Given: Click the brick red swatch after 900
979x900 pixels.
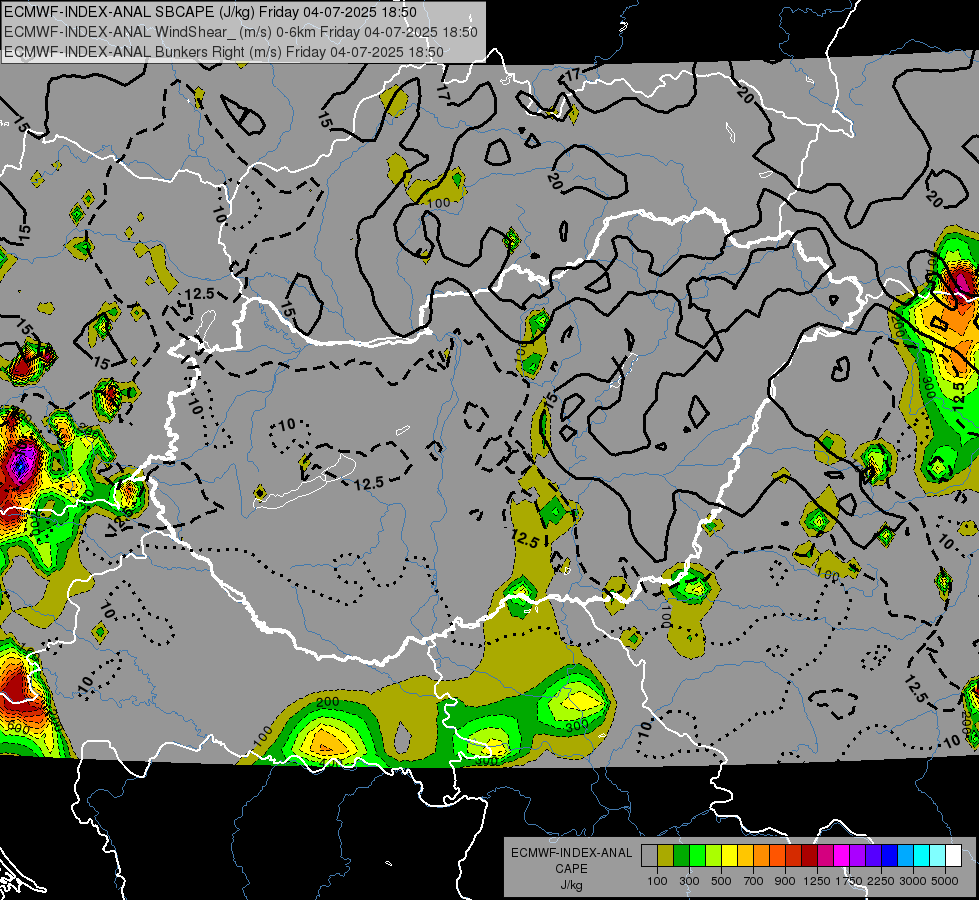Looking at the screenshot, I should coord(794,856).
